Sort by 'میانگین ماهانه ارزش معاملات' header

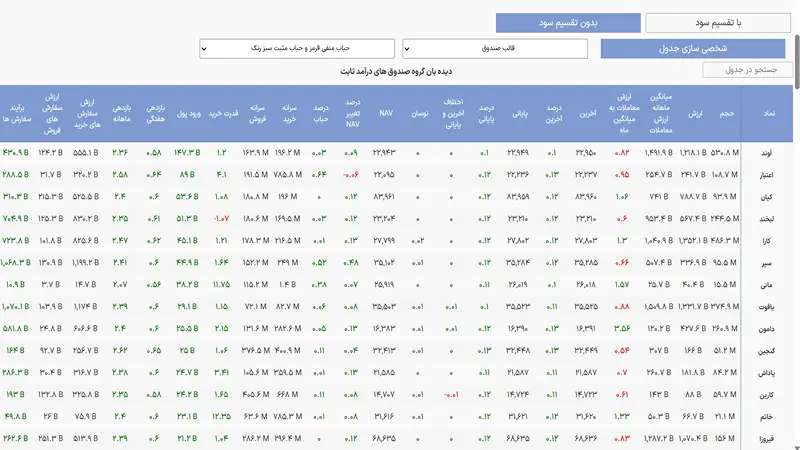[661, 113]
